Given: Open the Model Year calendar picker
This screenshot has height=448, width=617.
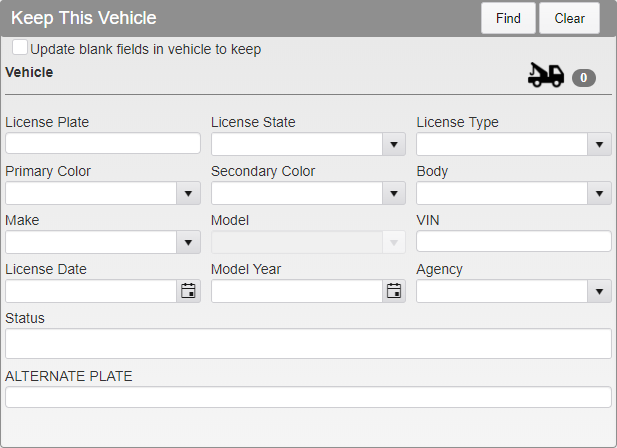Looking at the screenshot, I should (394, 291).
